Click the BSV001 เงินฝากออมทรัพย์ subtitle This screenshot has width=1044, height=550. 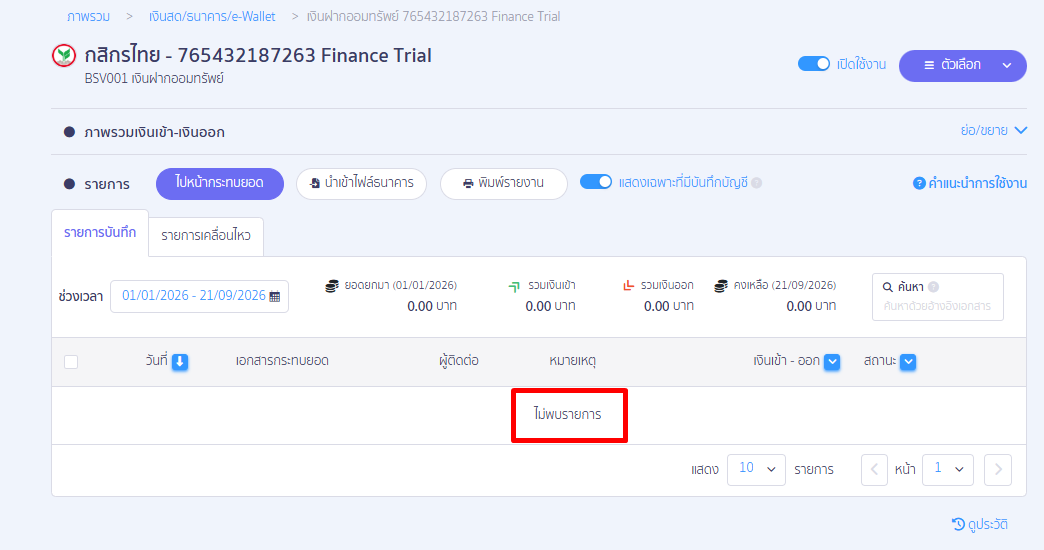[x=154, y=79]
